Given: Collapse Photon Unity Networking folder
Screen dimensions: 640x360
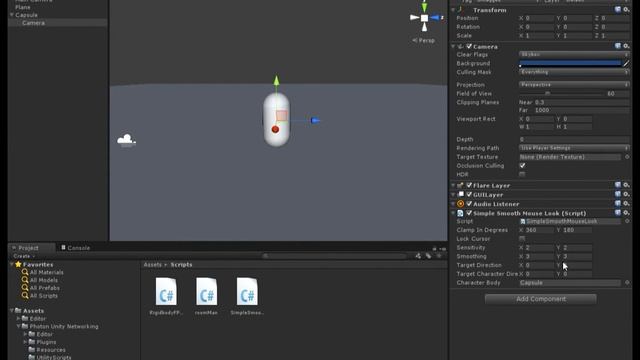Looking at the screenshot, I should pos(18,327).
